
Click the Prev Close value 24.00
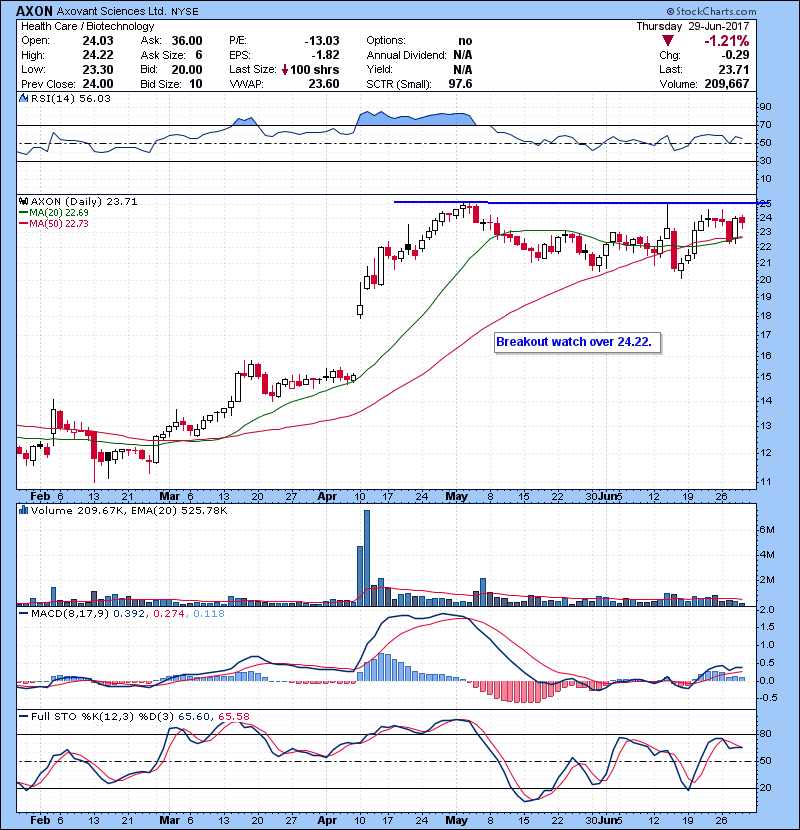[x=97, y=84]
